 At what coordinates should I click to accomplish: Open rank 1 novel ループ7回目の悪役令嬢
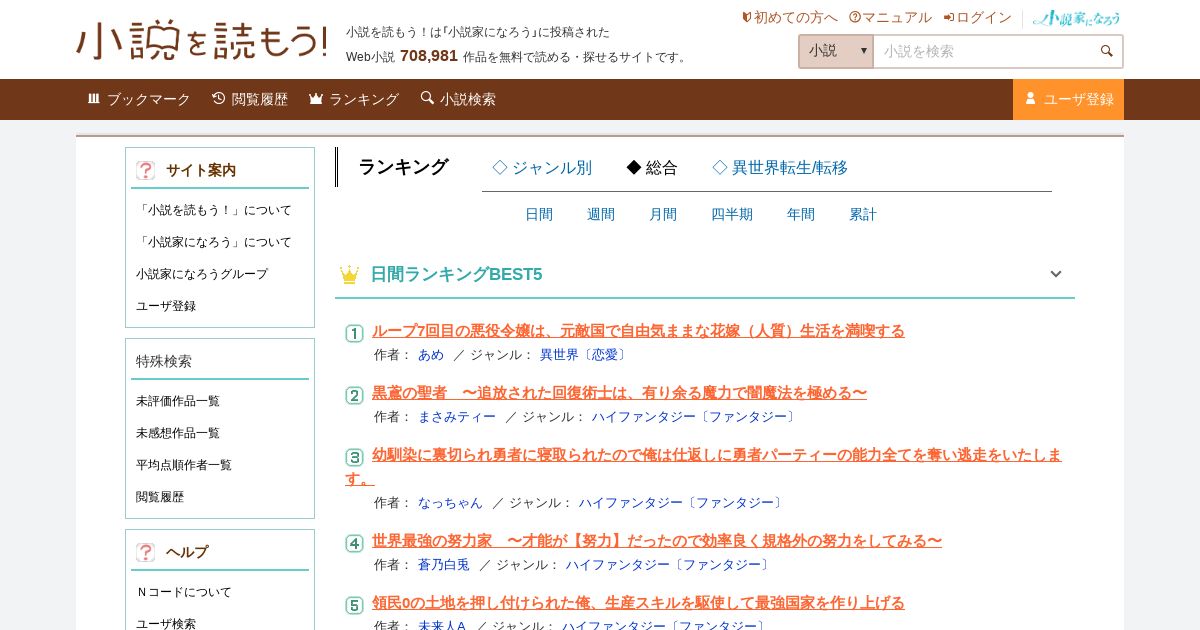click(x=638, y=331)
